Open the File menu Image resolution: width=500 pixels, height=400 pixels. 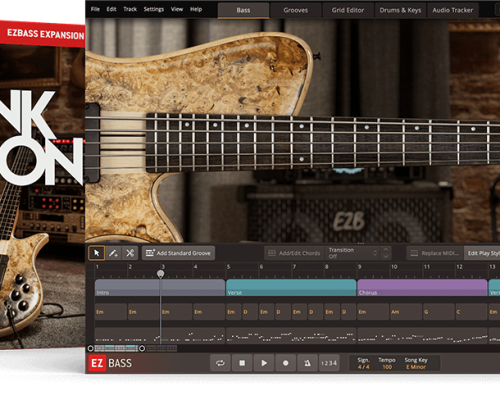95,9
